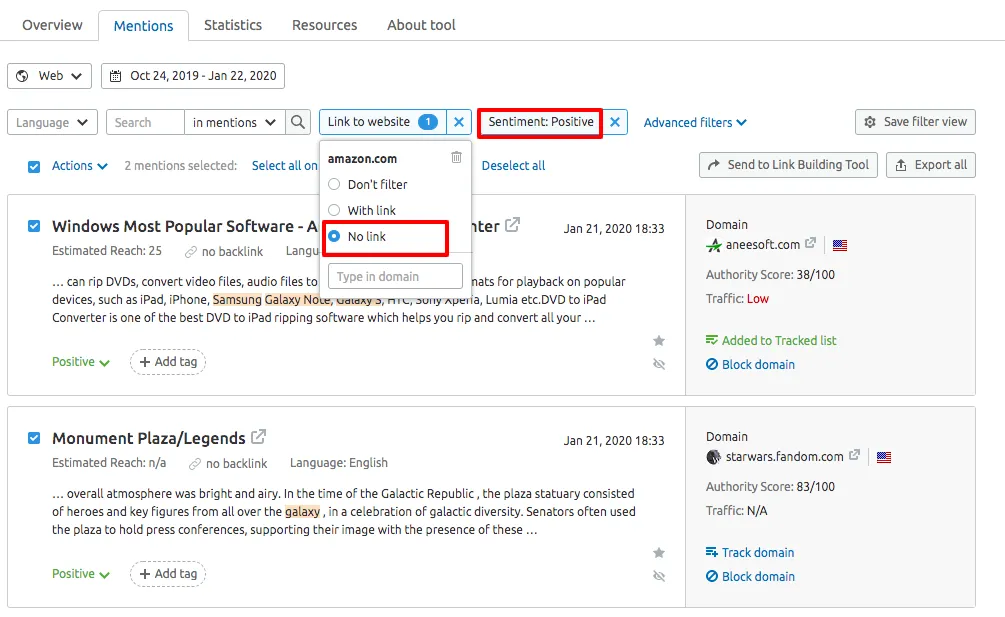The height and width of the screenshot is (617, 1005).
Task: Uncheck the Monument Plaza/Legends mention checkbox
Action: [x=34, y=438]
